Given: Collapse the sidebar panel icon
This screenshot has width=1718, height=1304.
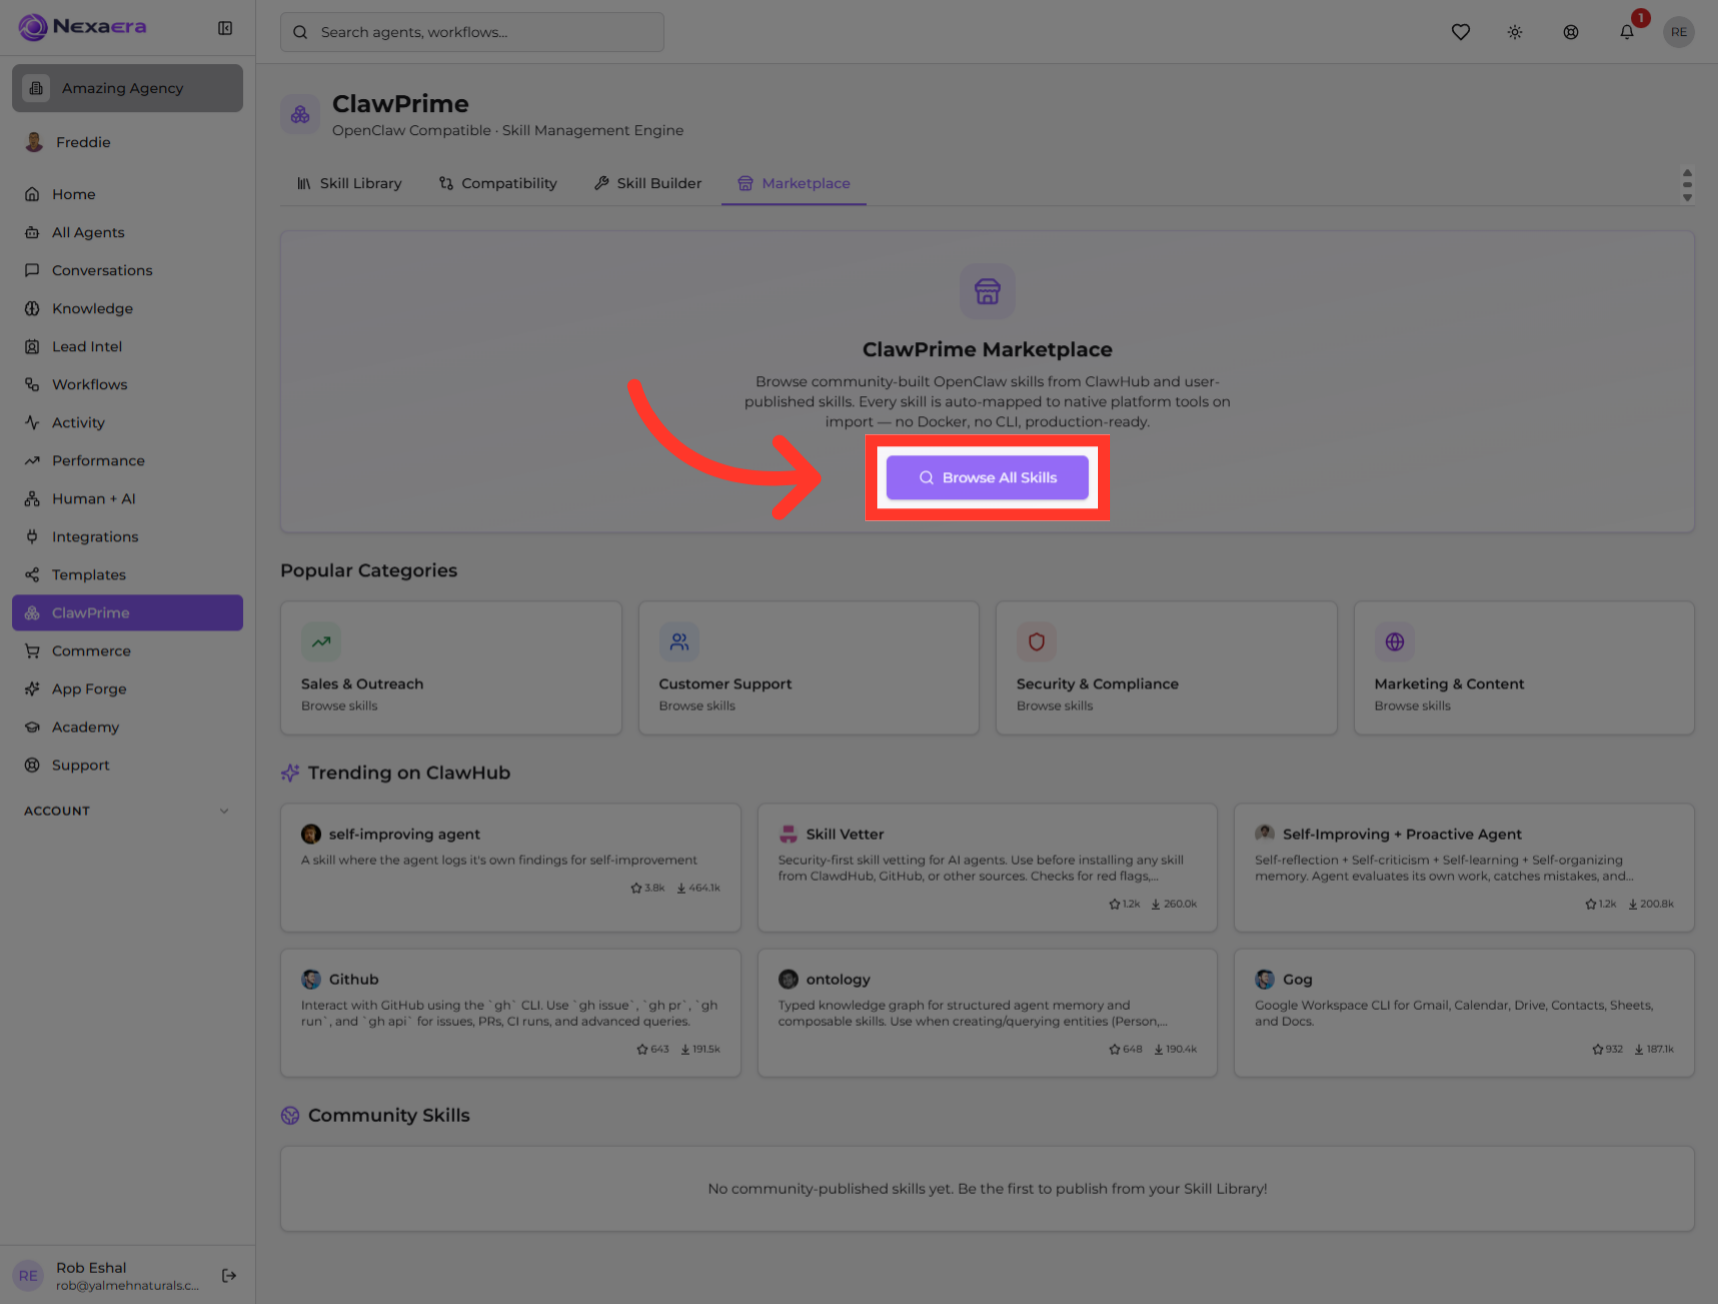Looking at the screenshot, I should pyautogui.click(x=225, y=28).
